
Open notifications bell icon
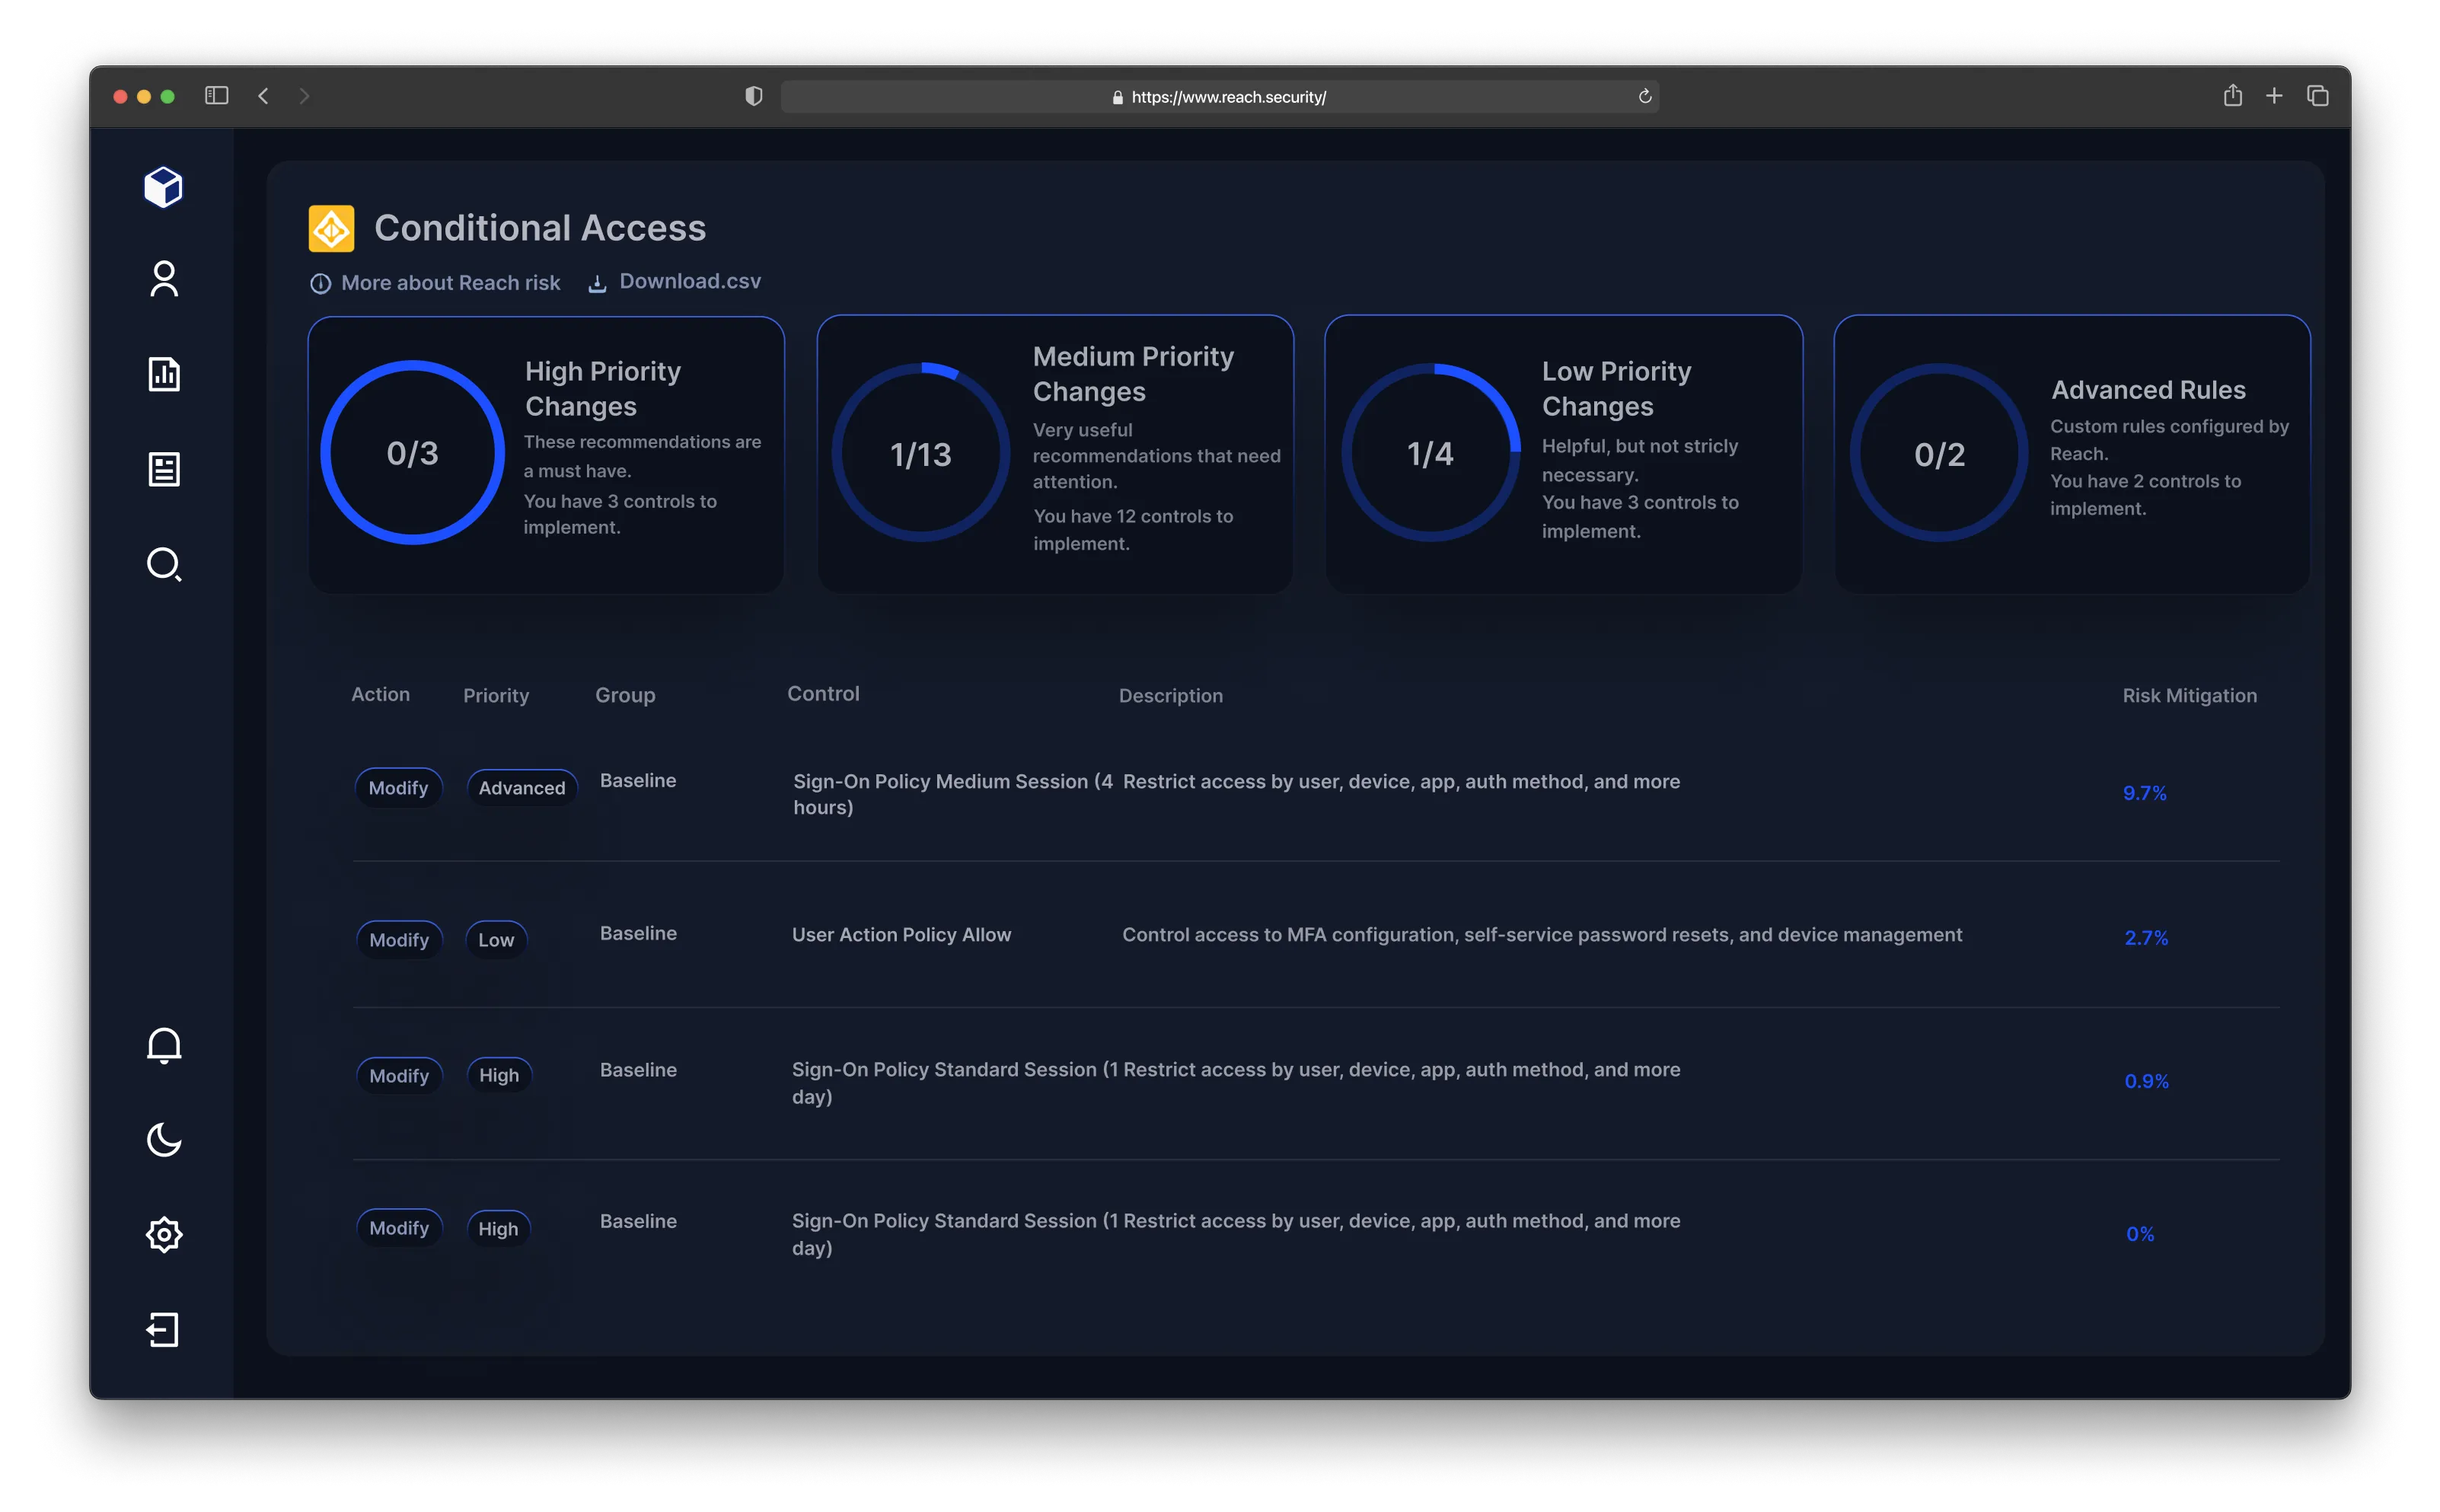164,1045
